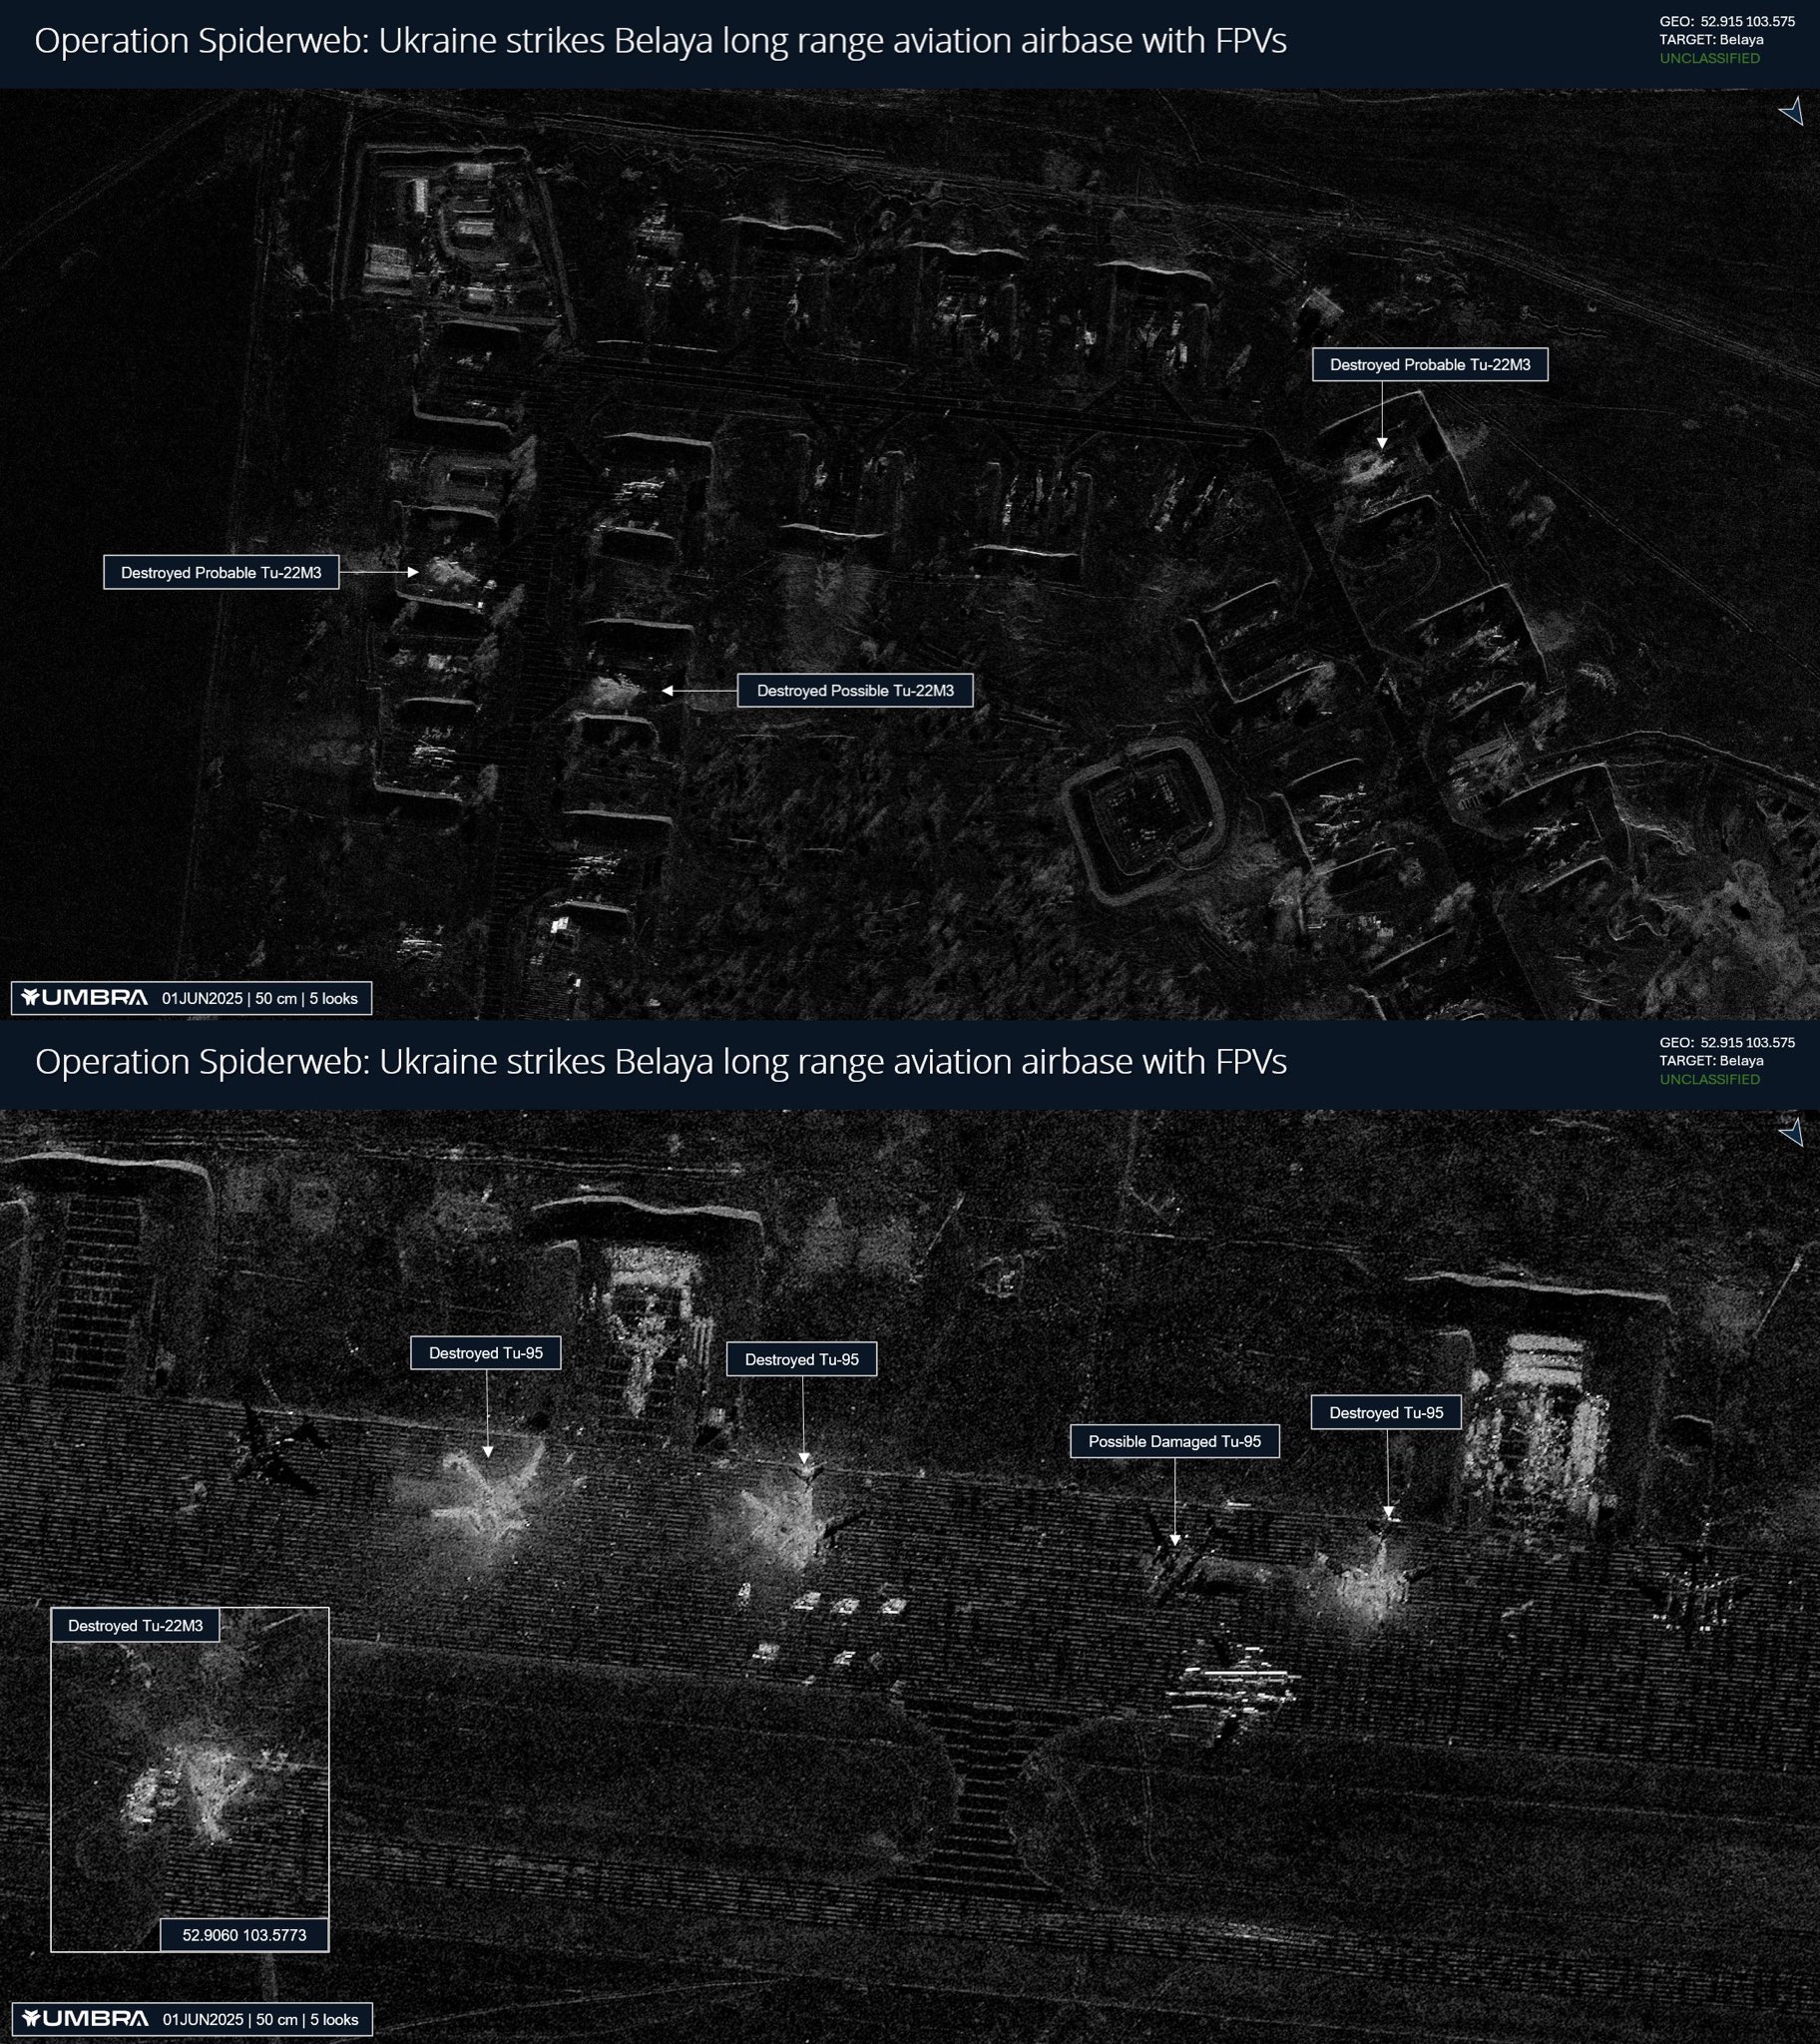1820x2044 pixels.
Task: Click the rightmost Destroyed Tu-95 label
Action: 1386,1412
